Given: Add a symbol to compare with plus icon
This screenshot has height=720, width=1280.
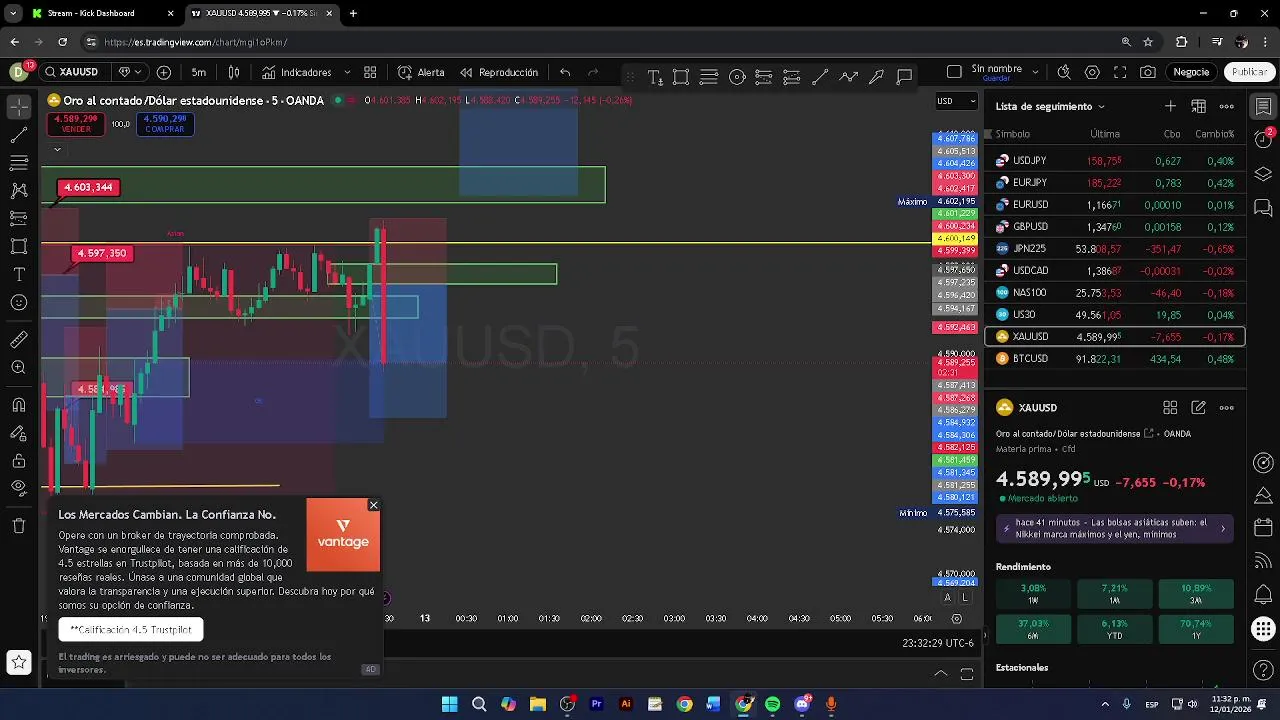Looking at the screenshot, I should click(x=164, y=72).
